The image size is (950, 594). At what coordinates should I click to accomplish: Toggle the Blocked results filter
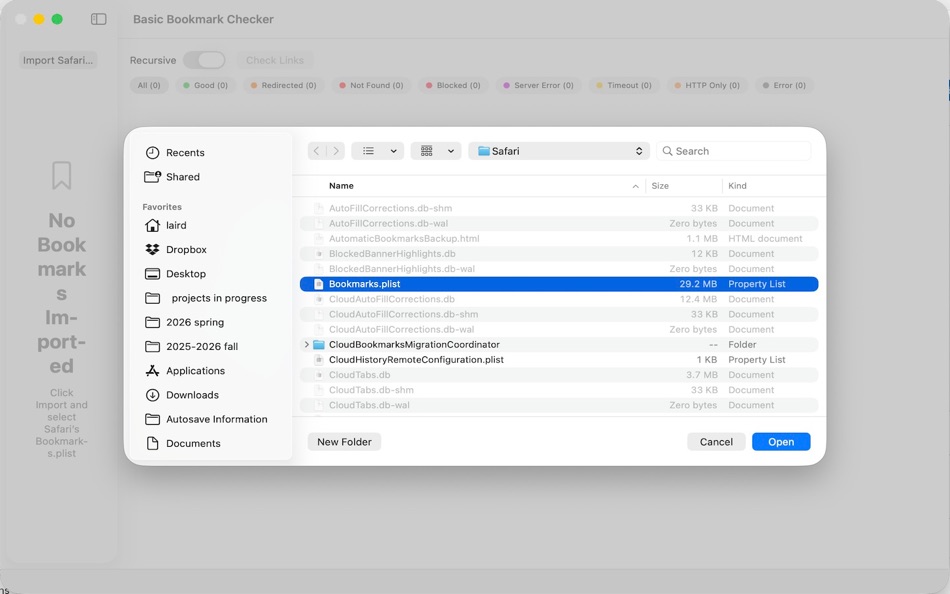pyautogui.click(x=451, y=85)
